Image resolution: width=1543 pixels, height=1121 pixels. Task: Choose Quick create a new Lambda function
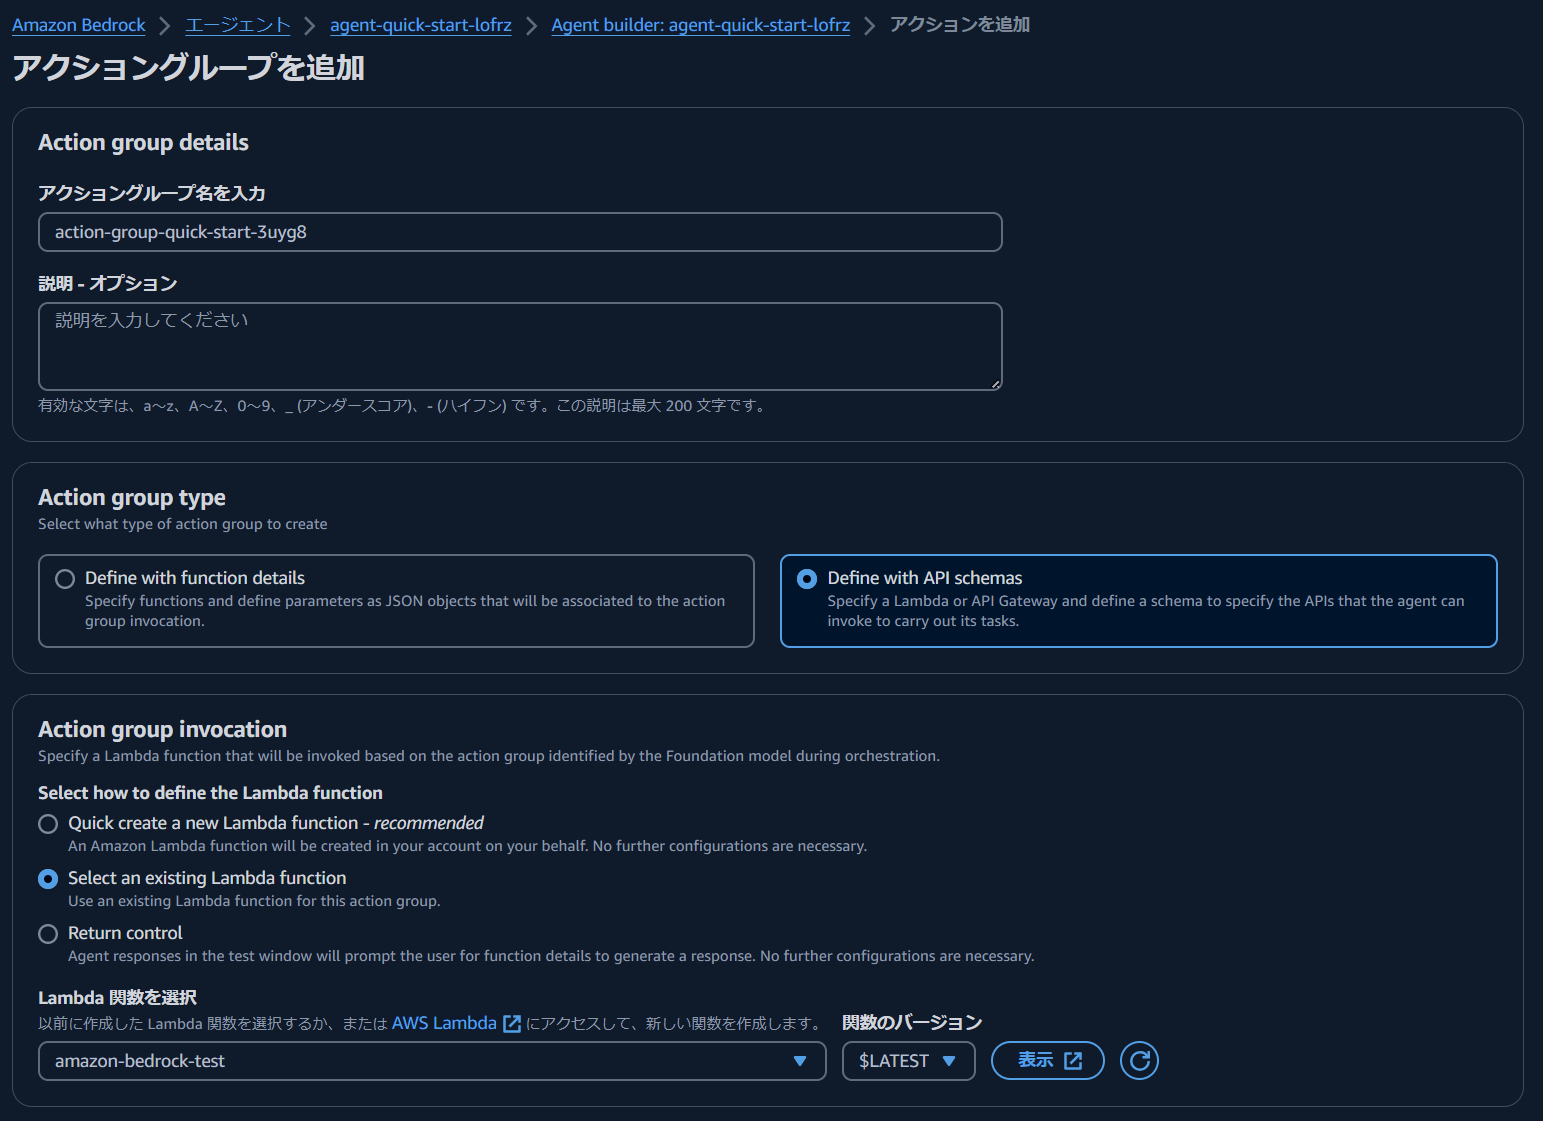[x=47, y=824]
